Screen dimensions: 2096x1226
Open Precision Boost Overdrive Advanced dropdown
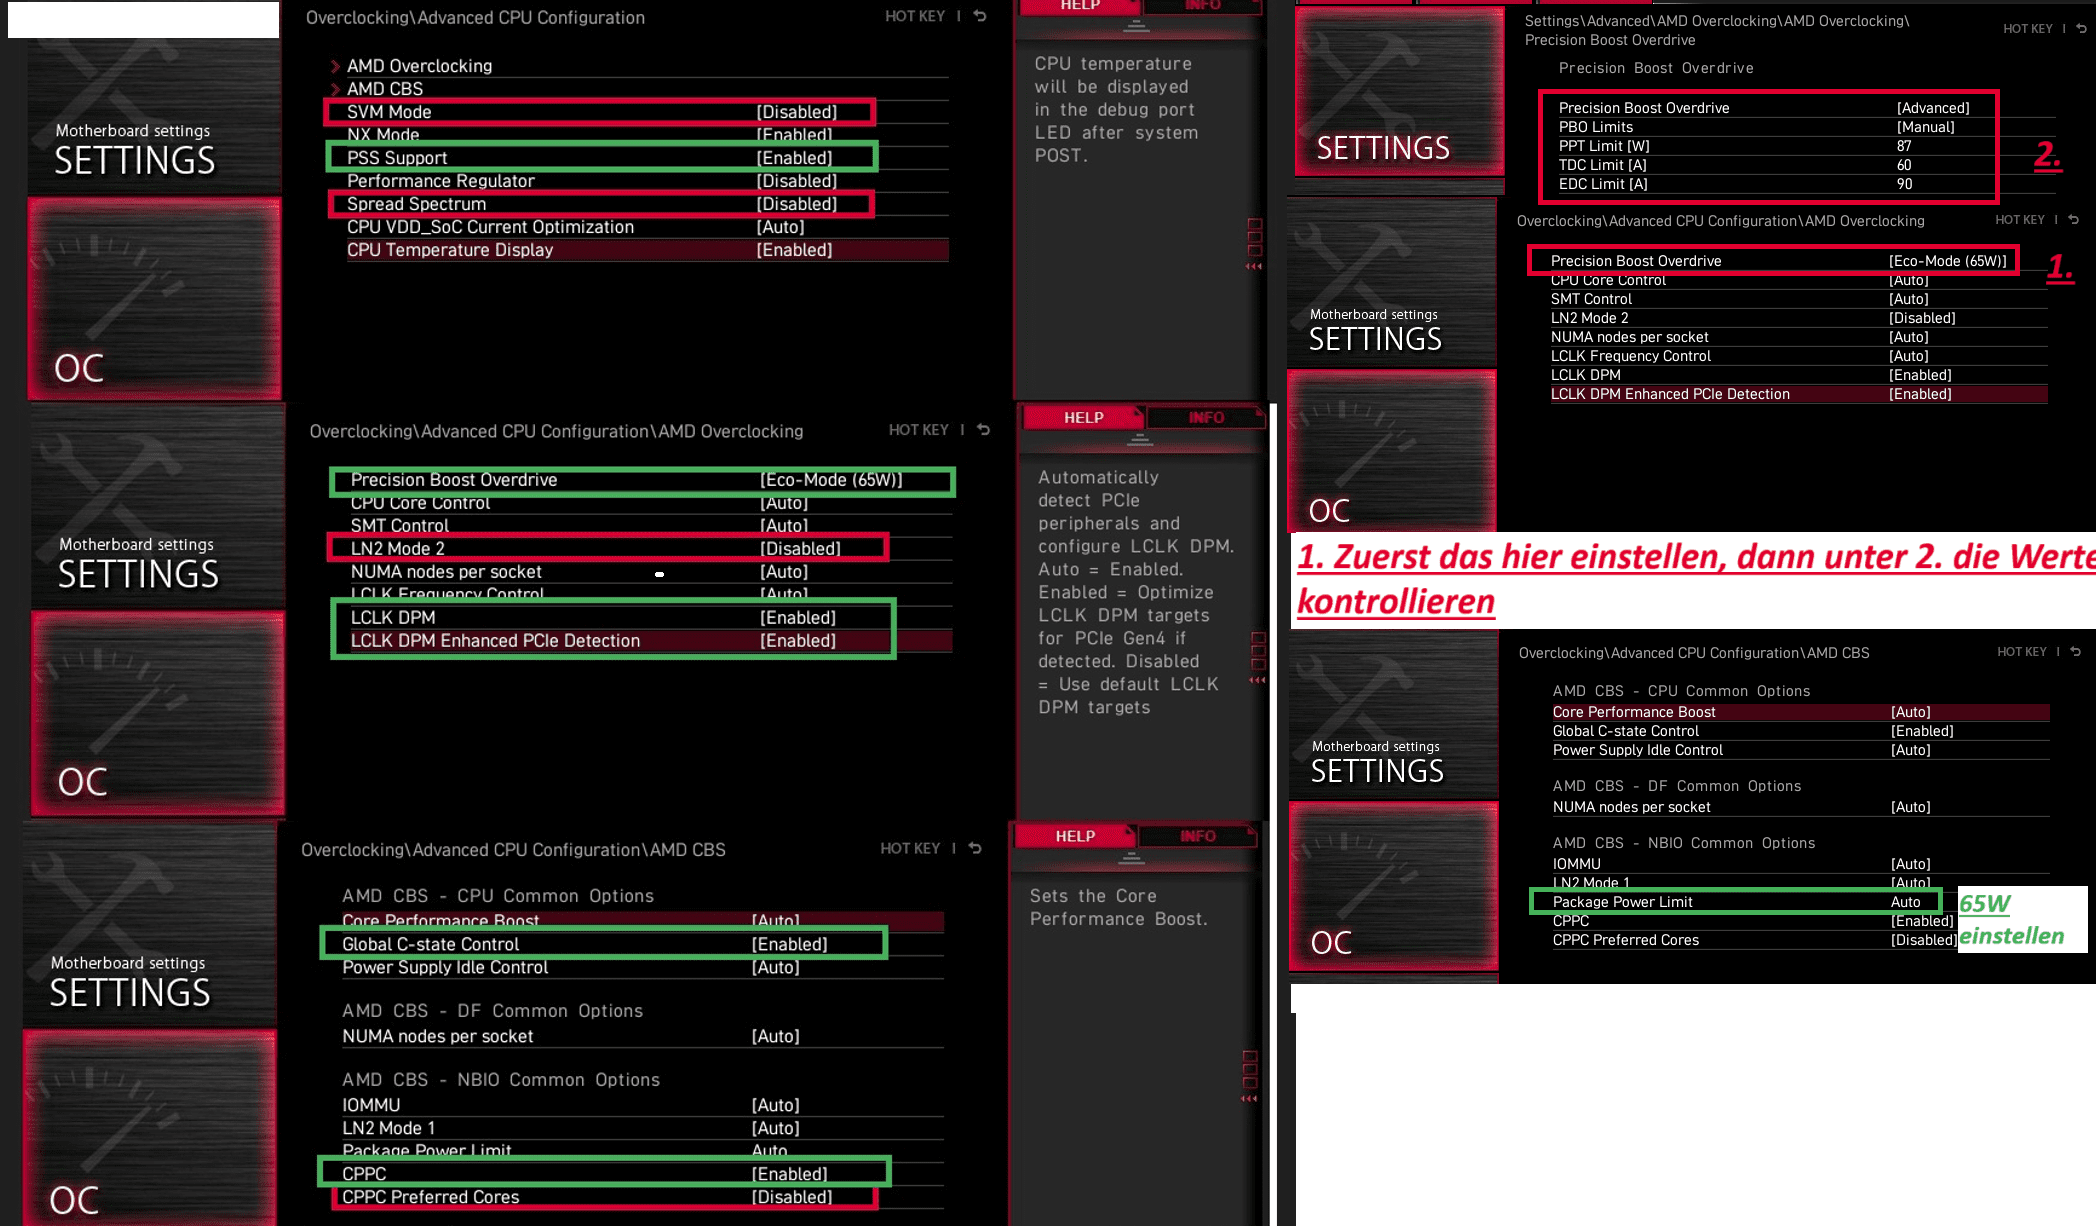1933,108
